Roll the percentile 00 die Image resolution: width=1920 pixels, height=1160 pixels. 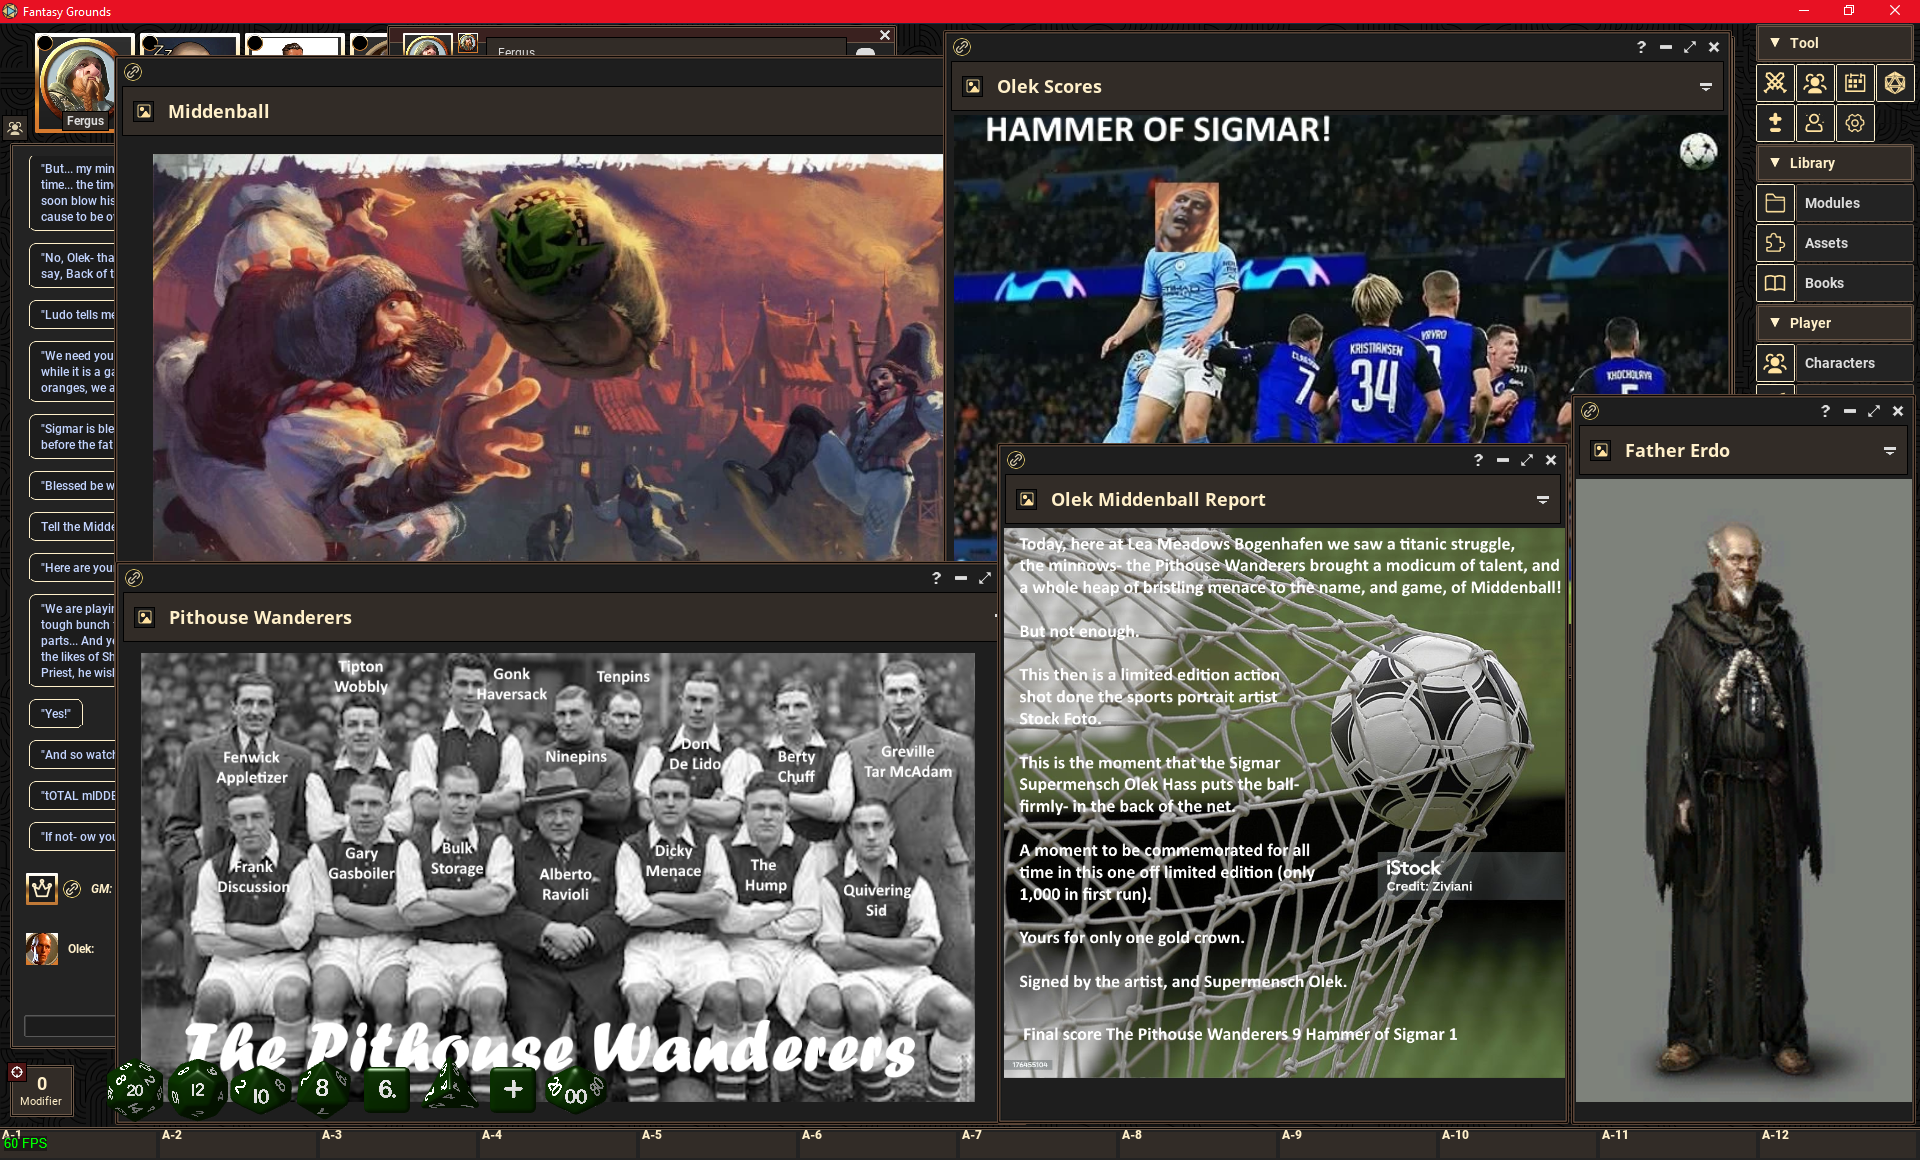pos(575,1091)
